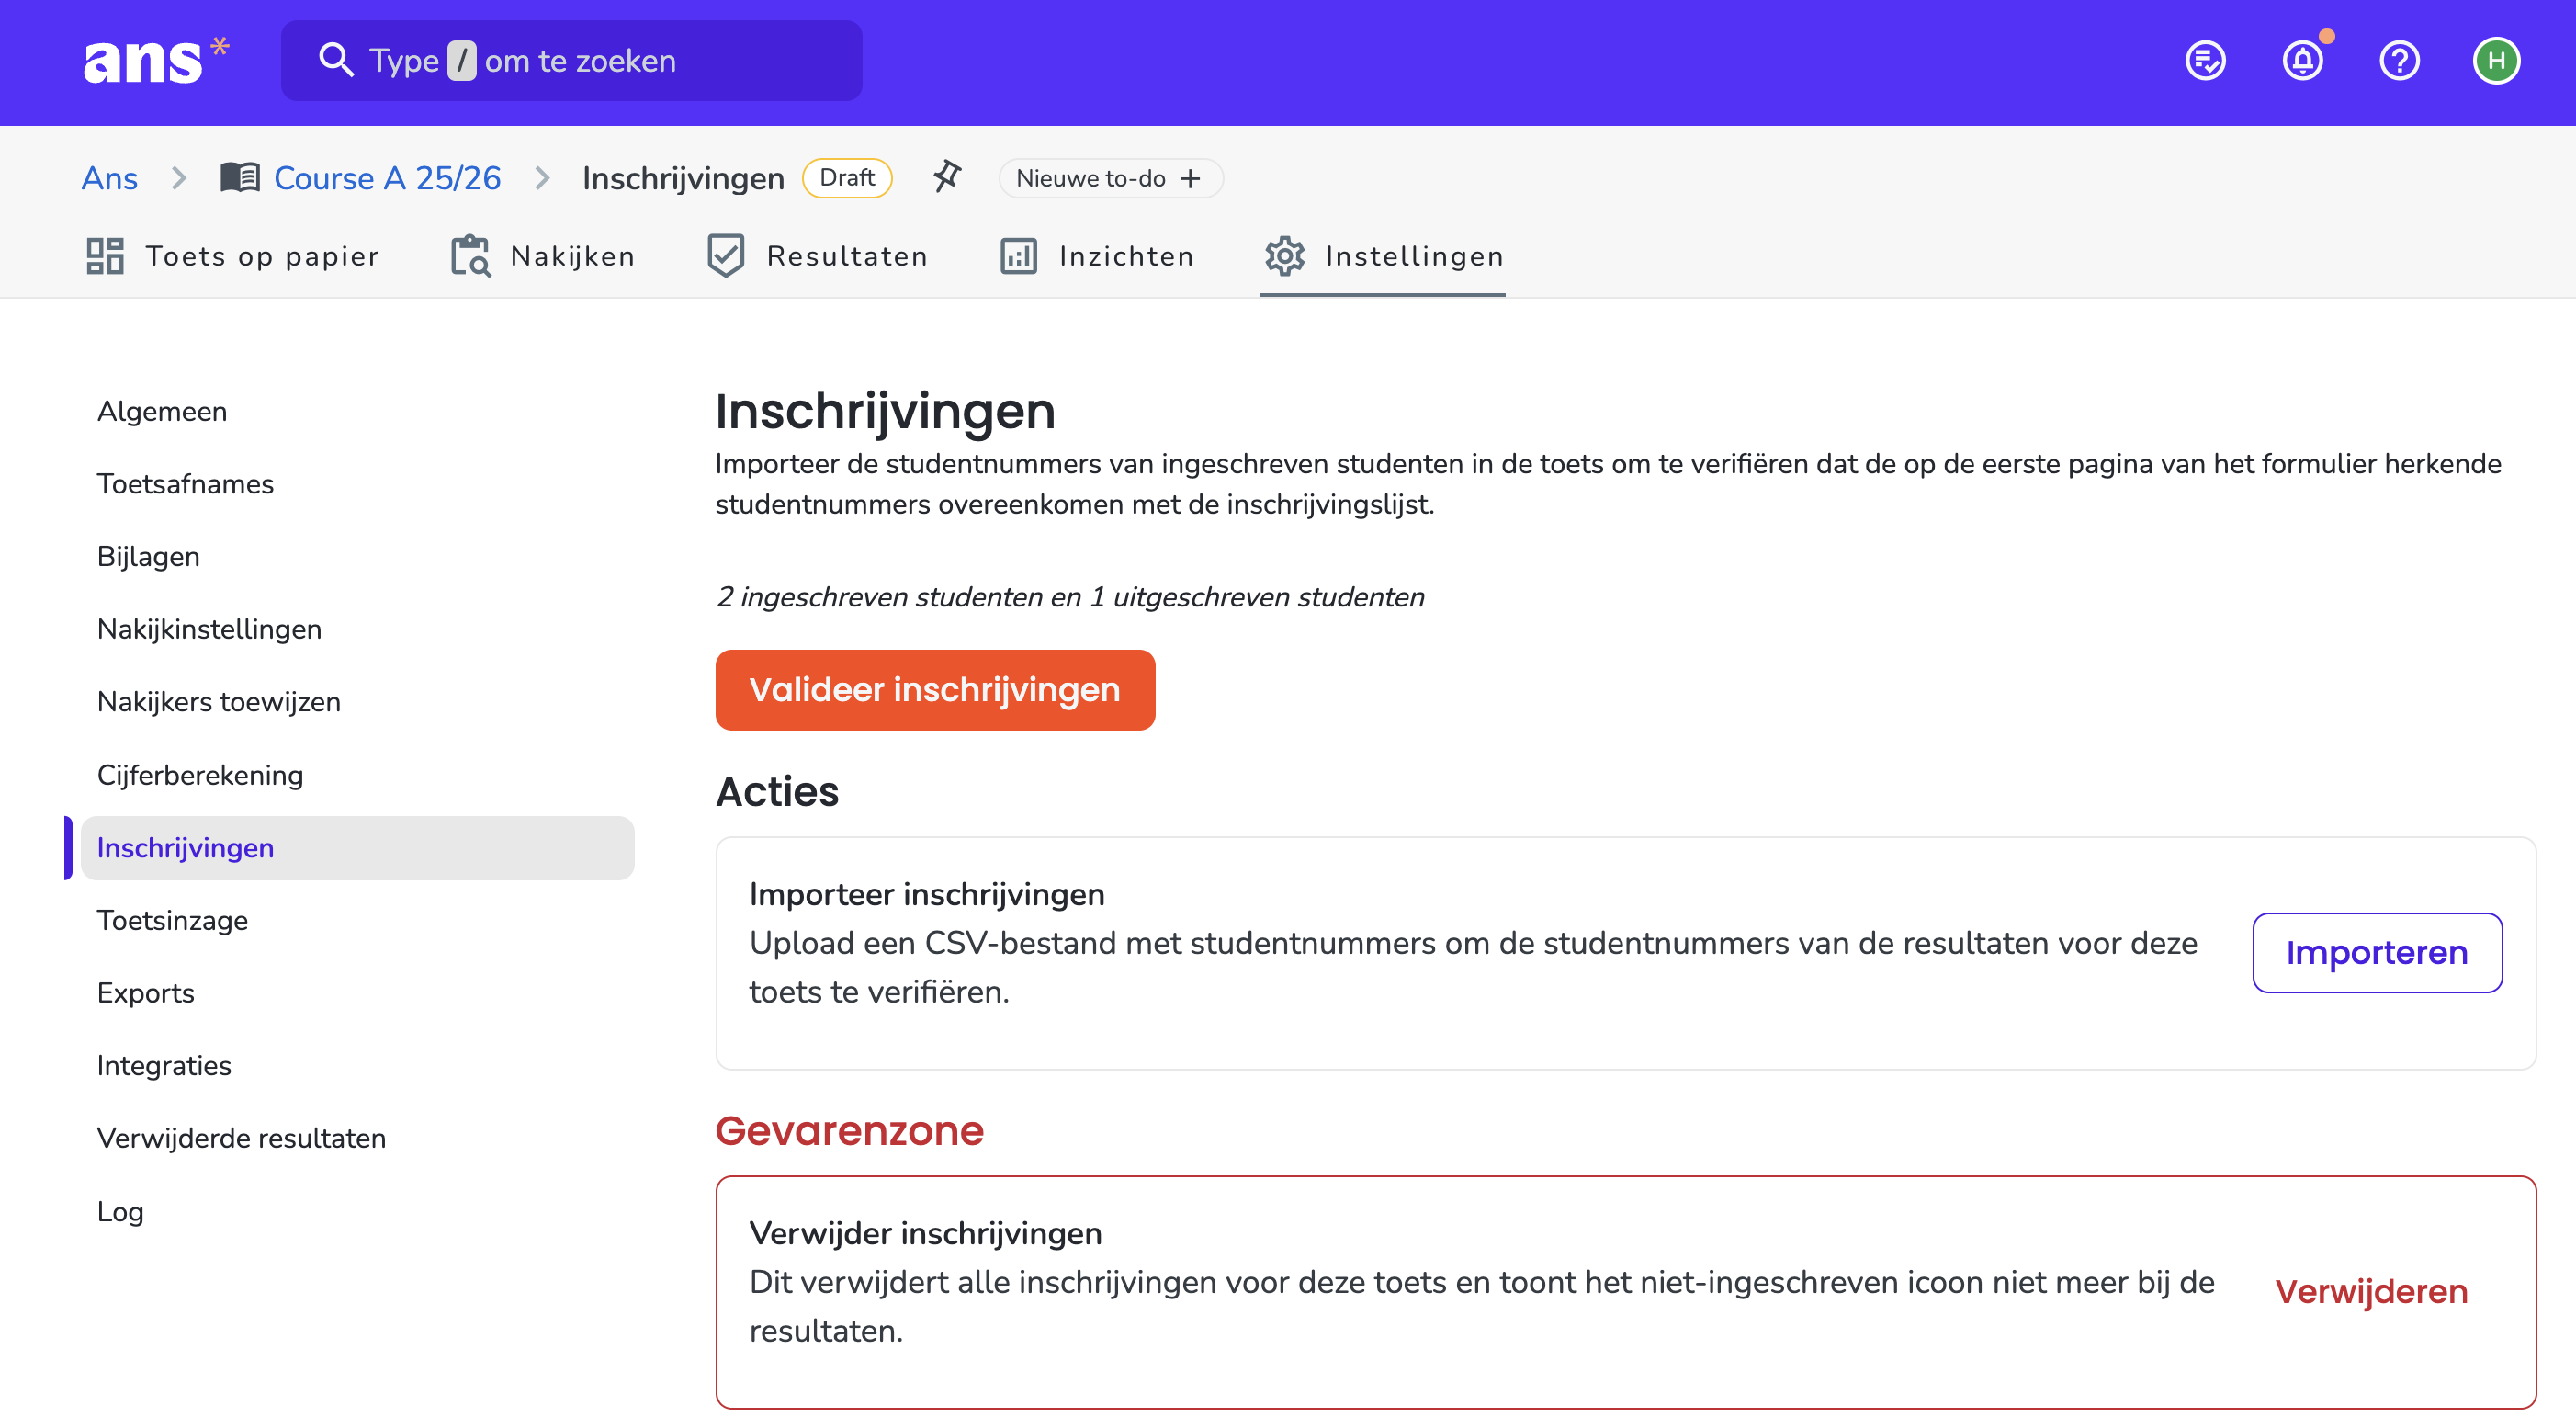Click Importeren to upload CSV
Image resolution: width=2576 pixels, height=1417 pixels.
click(x=2377, y=953)
